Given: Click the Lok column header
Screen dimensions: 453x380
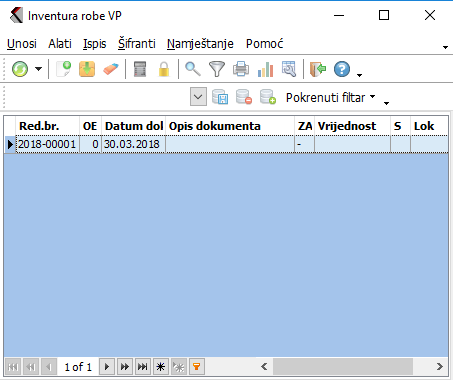Looking at the screenshot, I should tap(429, 126).
